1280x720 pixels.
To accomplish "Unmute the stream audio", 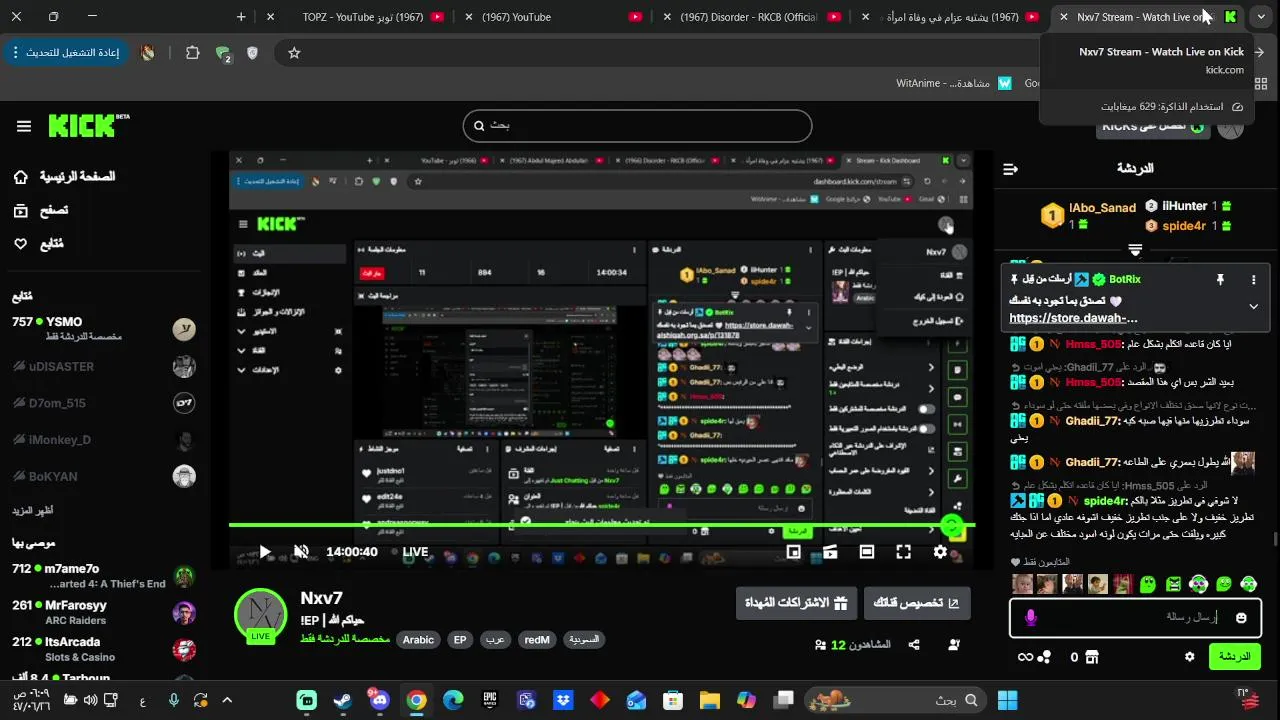I will point(300,552).
